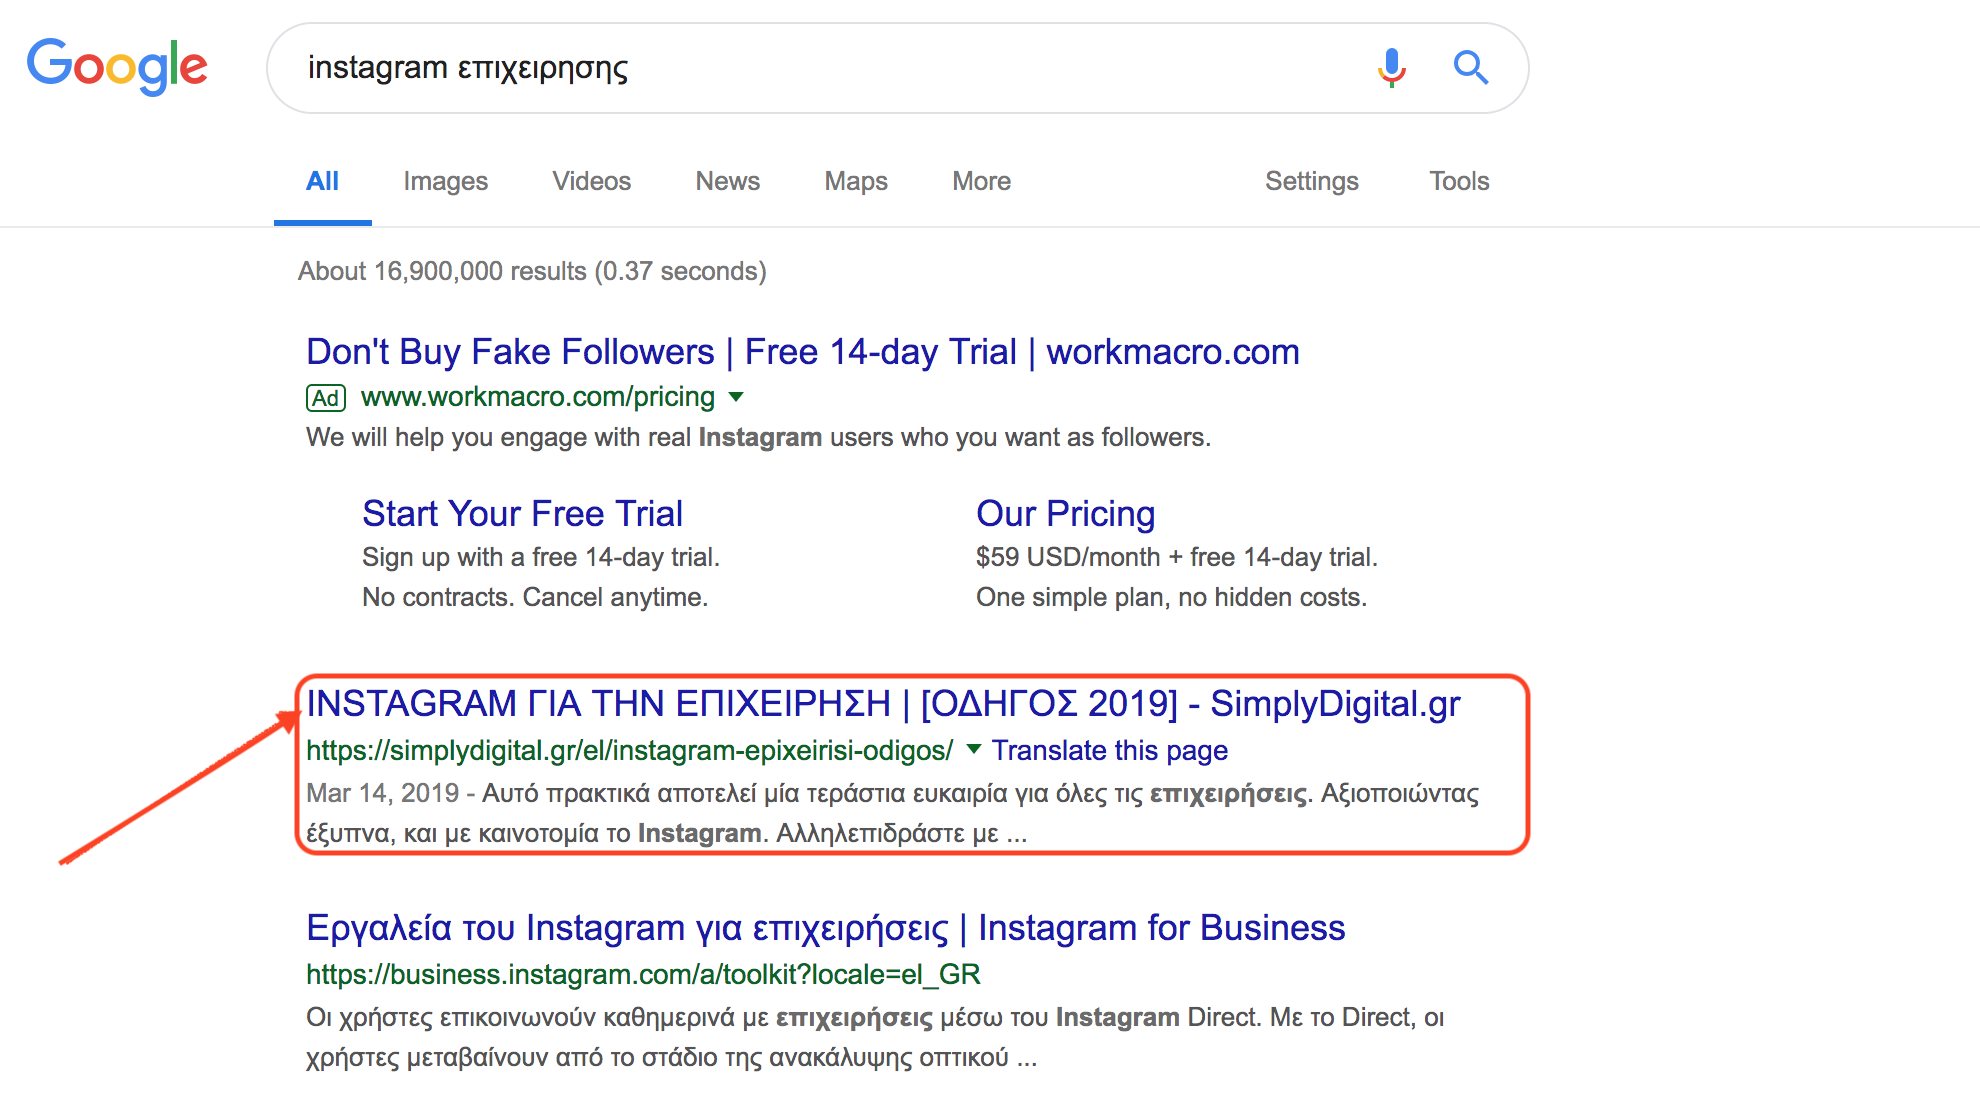
Task: Open the More search options menu
Action: pyautogui.click(x=981, y=181)
